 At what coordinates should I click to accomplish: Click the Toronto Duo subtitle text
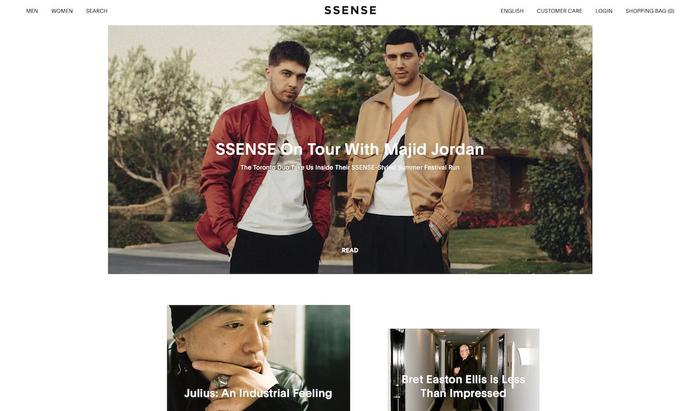coord(350,167)
